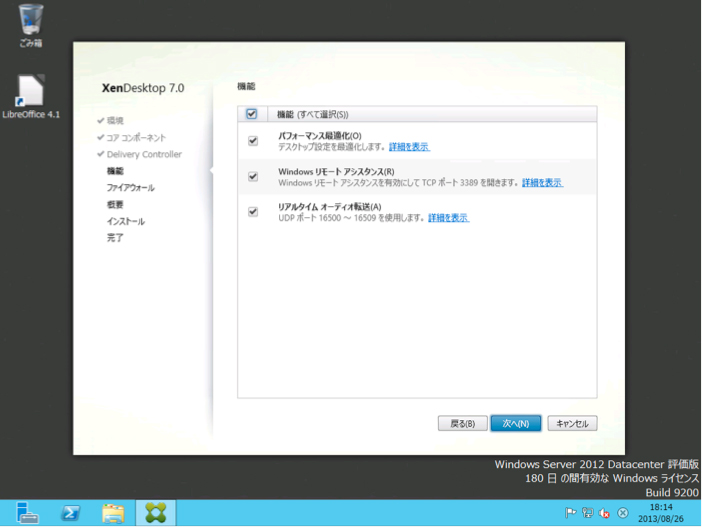Open 詳細を表示 link for パフォーマンス最適化

coord(409,147)
